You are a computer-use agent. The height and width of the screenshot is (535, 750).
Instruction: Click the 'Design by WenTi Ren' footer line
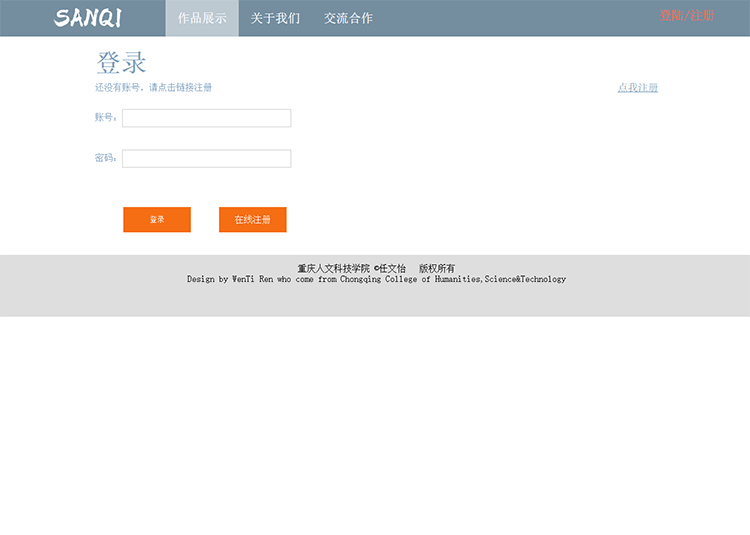(230, 279)
